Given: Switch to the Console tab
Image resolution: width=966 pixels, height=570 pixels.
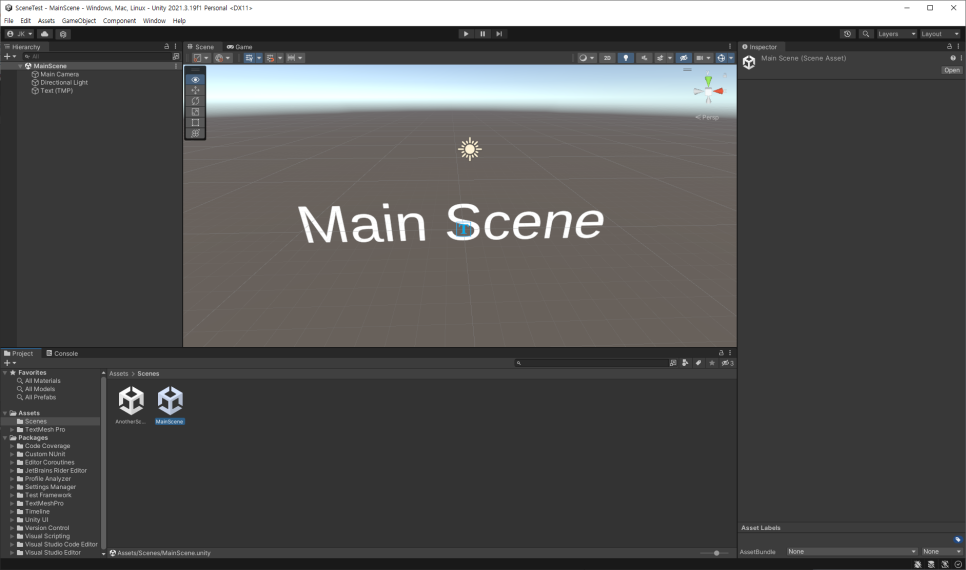Looking at the screenshot, I should 62,354.
